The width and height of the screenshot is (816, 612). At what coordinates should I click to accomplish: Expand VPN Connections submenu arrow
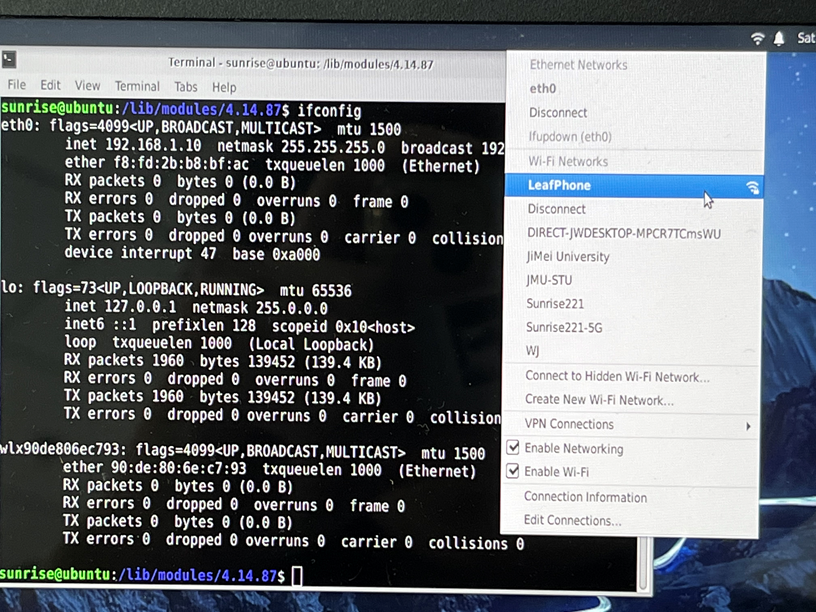pyautogui.click(x=748, y=426)
